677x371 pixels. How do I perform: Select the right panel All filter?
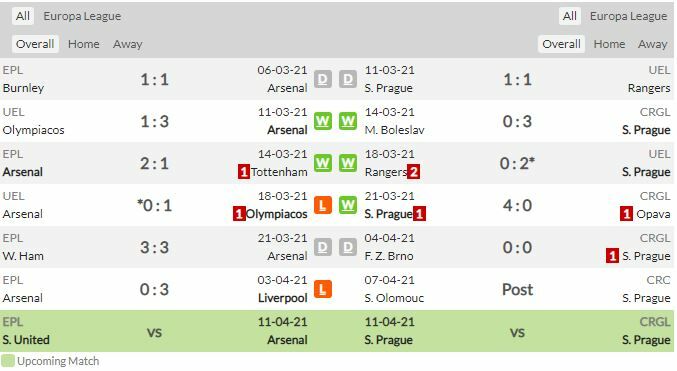coord(569,16)
